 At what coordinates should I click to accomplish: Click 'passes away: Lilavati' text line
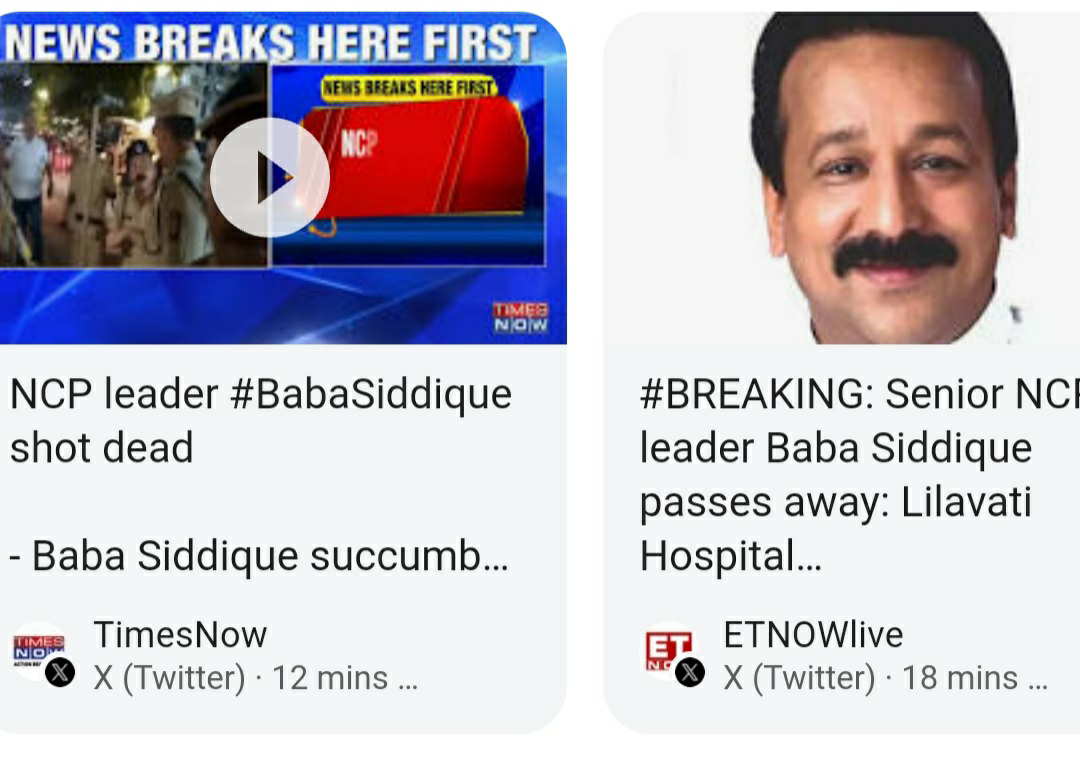click(835, 502)
